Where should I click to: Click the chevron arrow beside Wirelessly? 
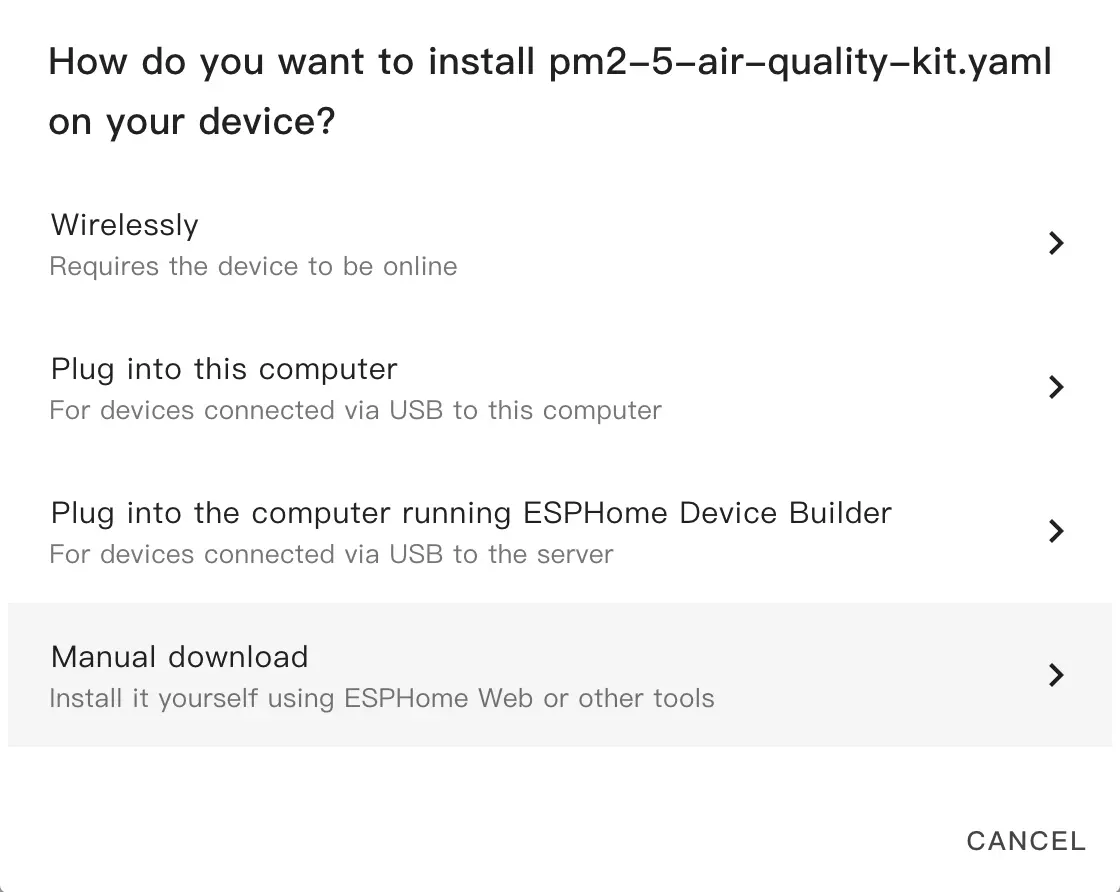(1055, 243)
